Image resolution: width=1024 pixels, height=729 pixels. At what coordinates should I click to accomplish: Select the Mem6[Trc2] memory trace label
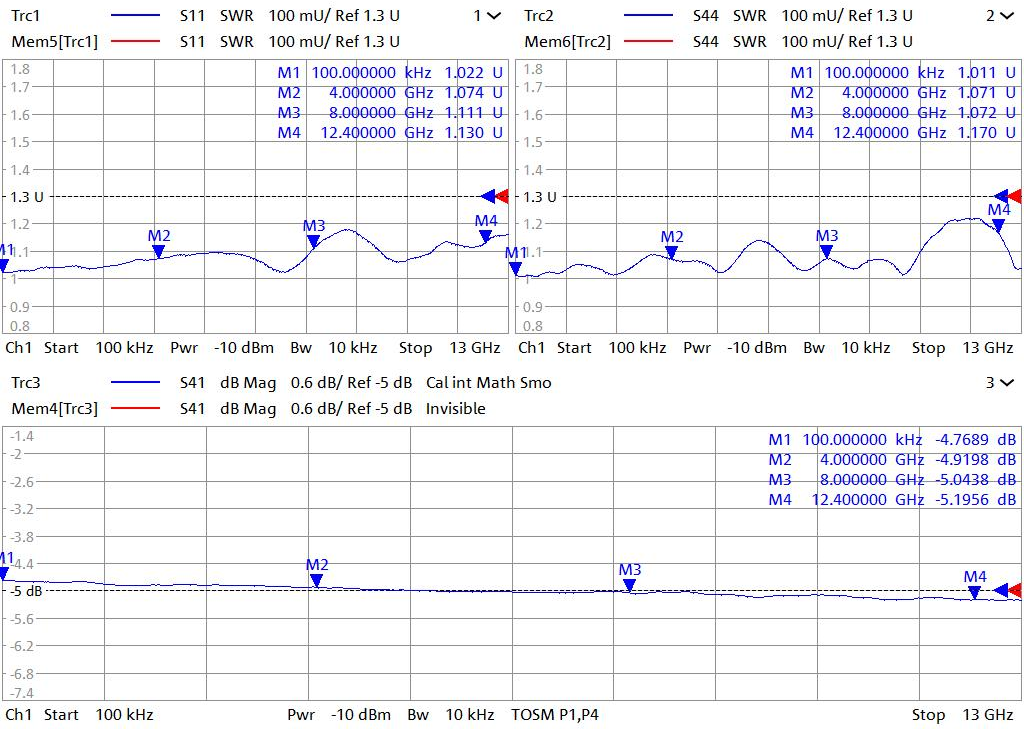[x=567, y=42]
